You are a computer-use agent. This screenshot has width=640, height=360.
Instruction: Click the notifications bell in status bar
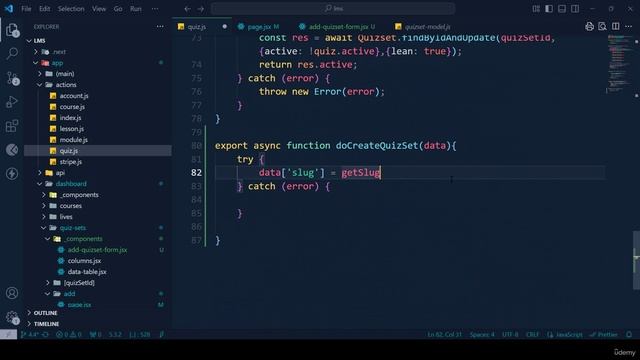click(x=629, y=334)
